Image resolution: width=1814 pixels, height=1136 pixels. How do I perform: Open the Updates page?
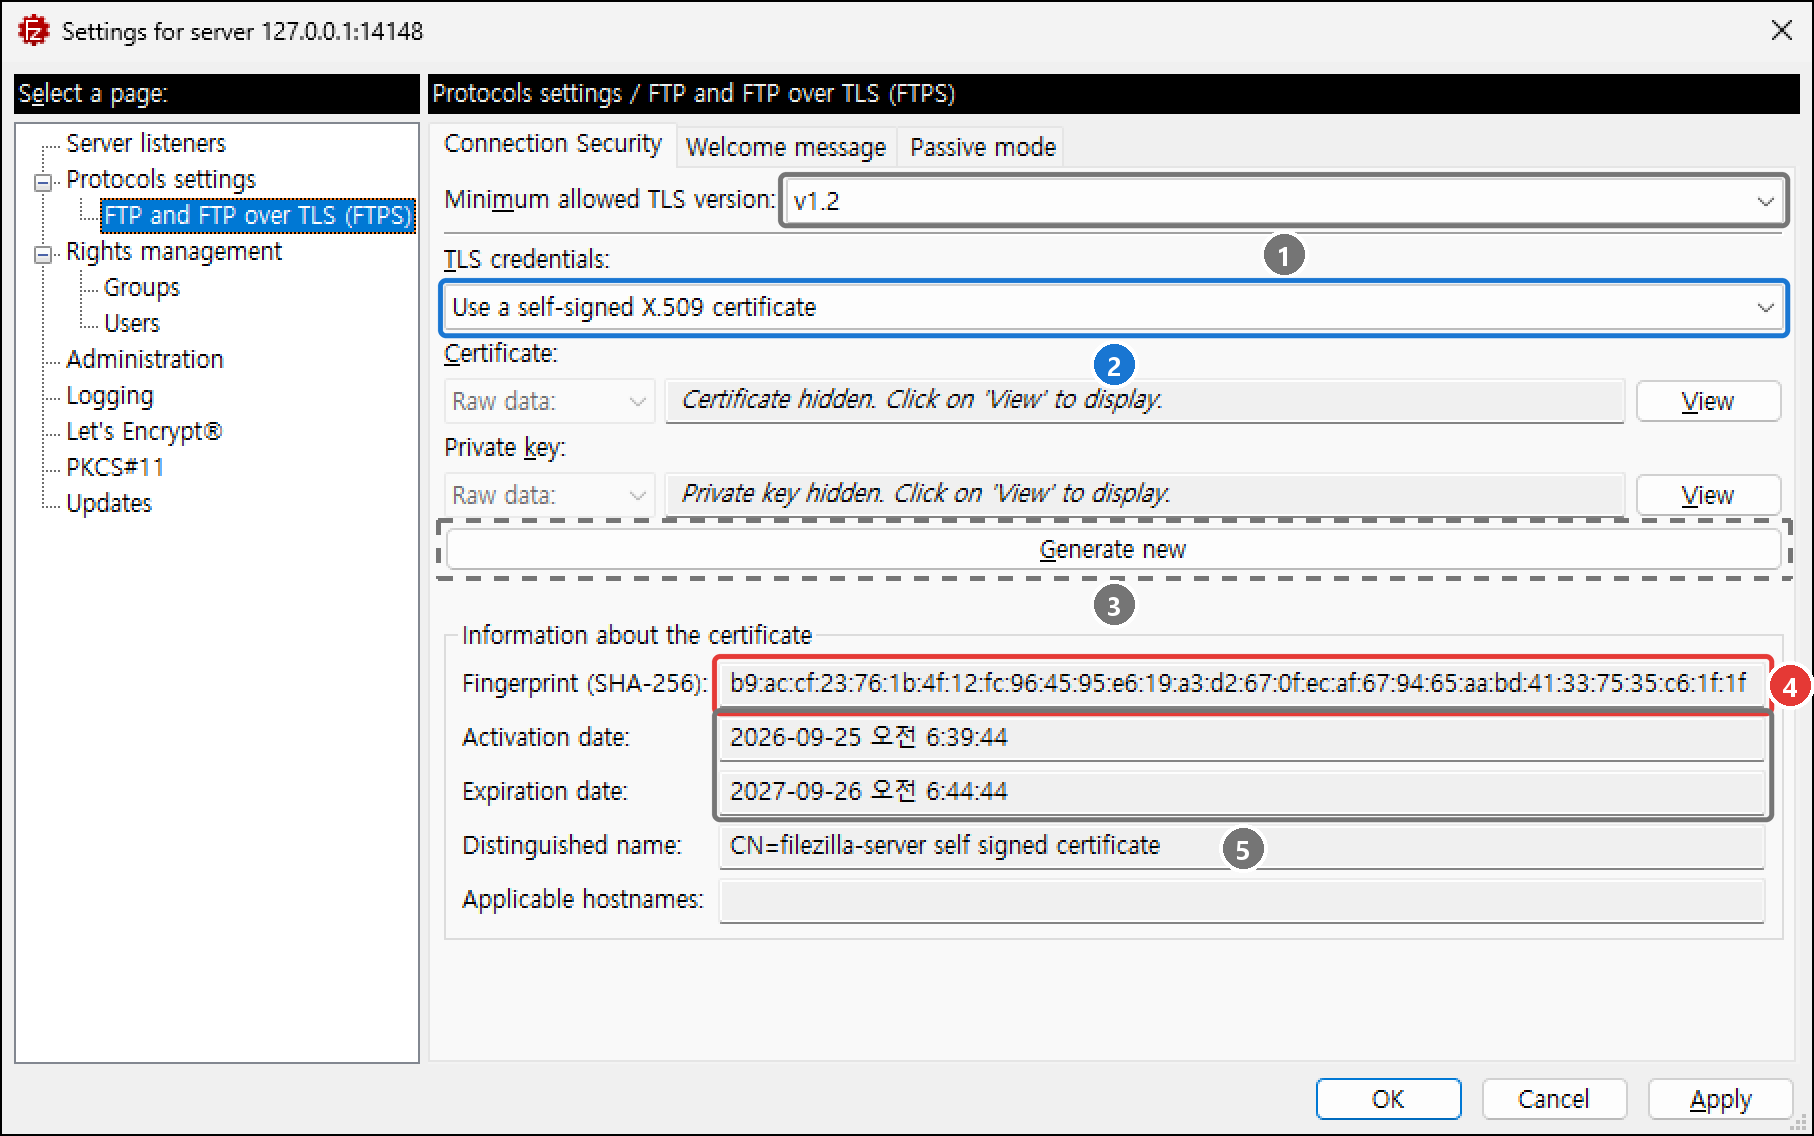(109, 503)
